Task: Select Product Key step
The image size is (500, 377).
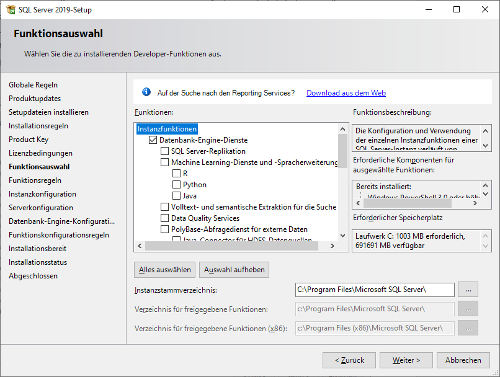Action: (x=28, y=139)
